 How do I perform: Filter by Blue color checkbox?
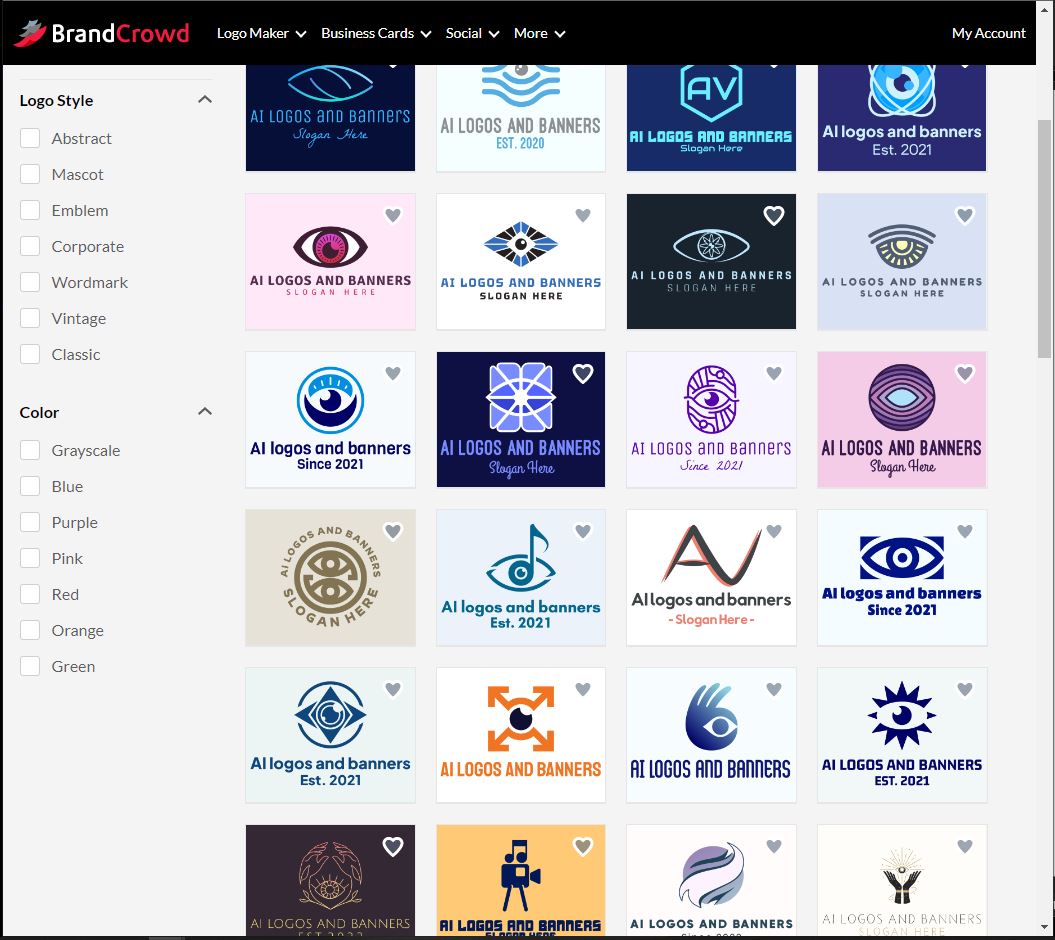30,486
